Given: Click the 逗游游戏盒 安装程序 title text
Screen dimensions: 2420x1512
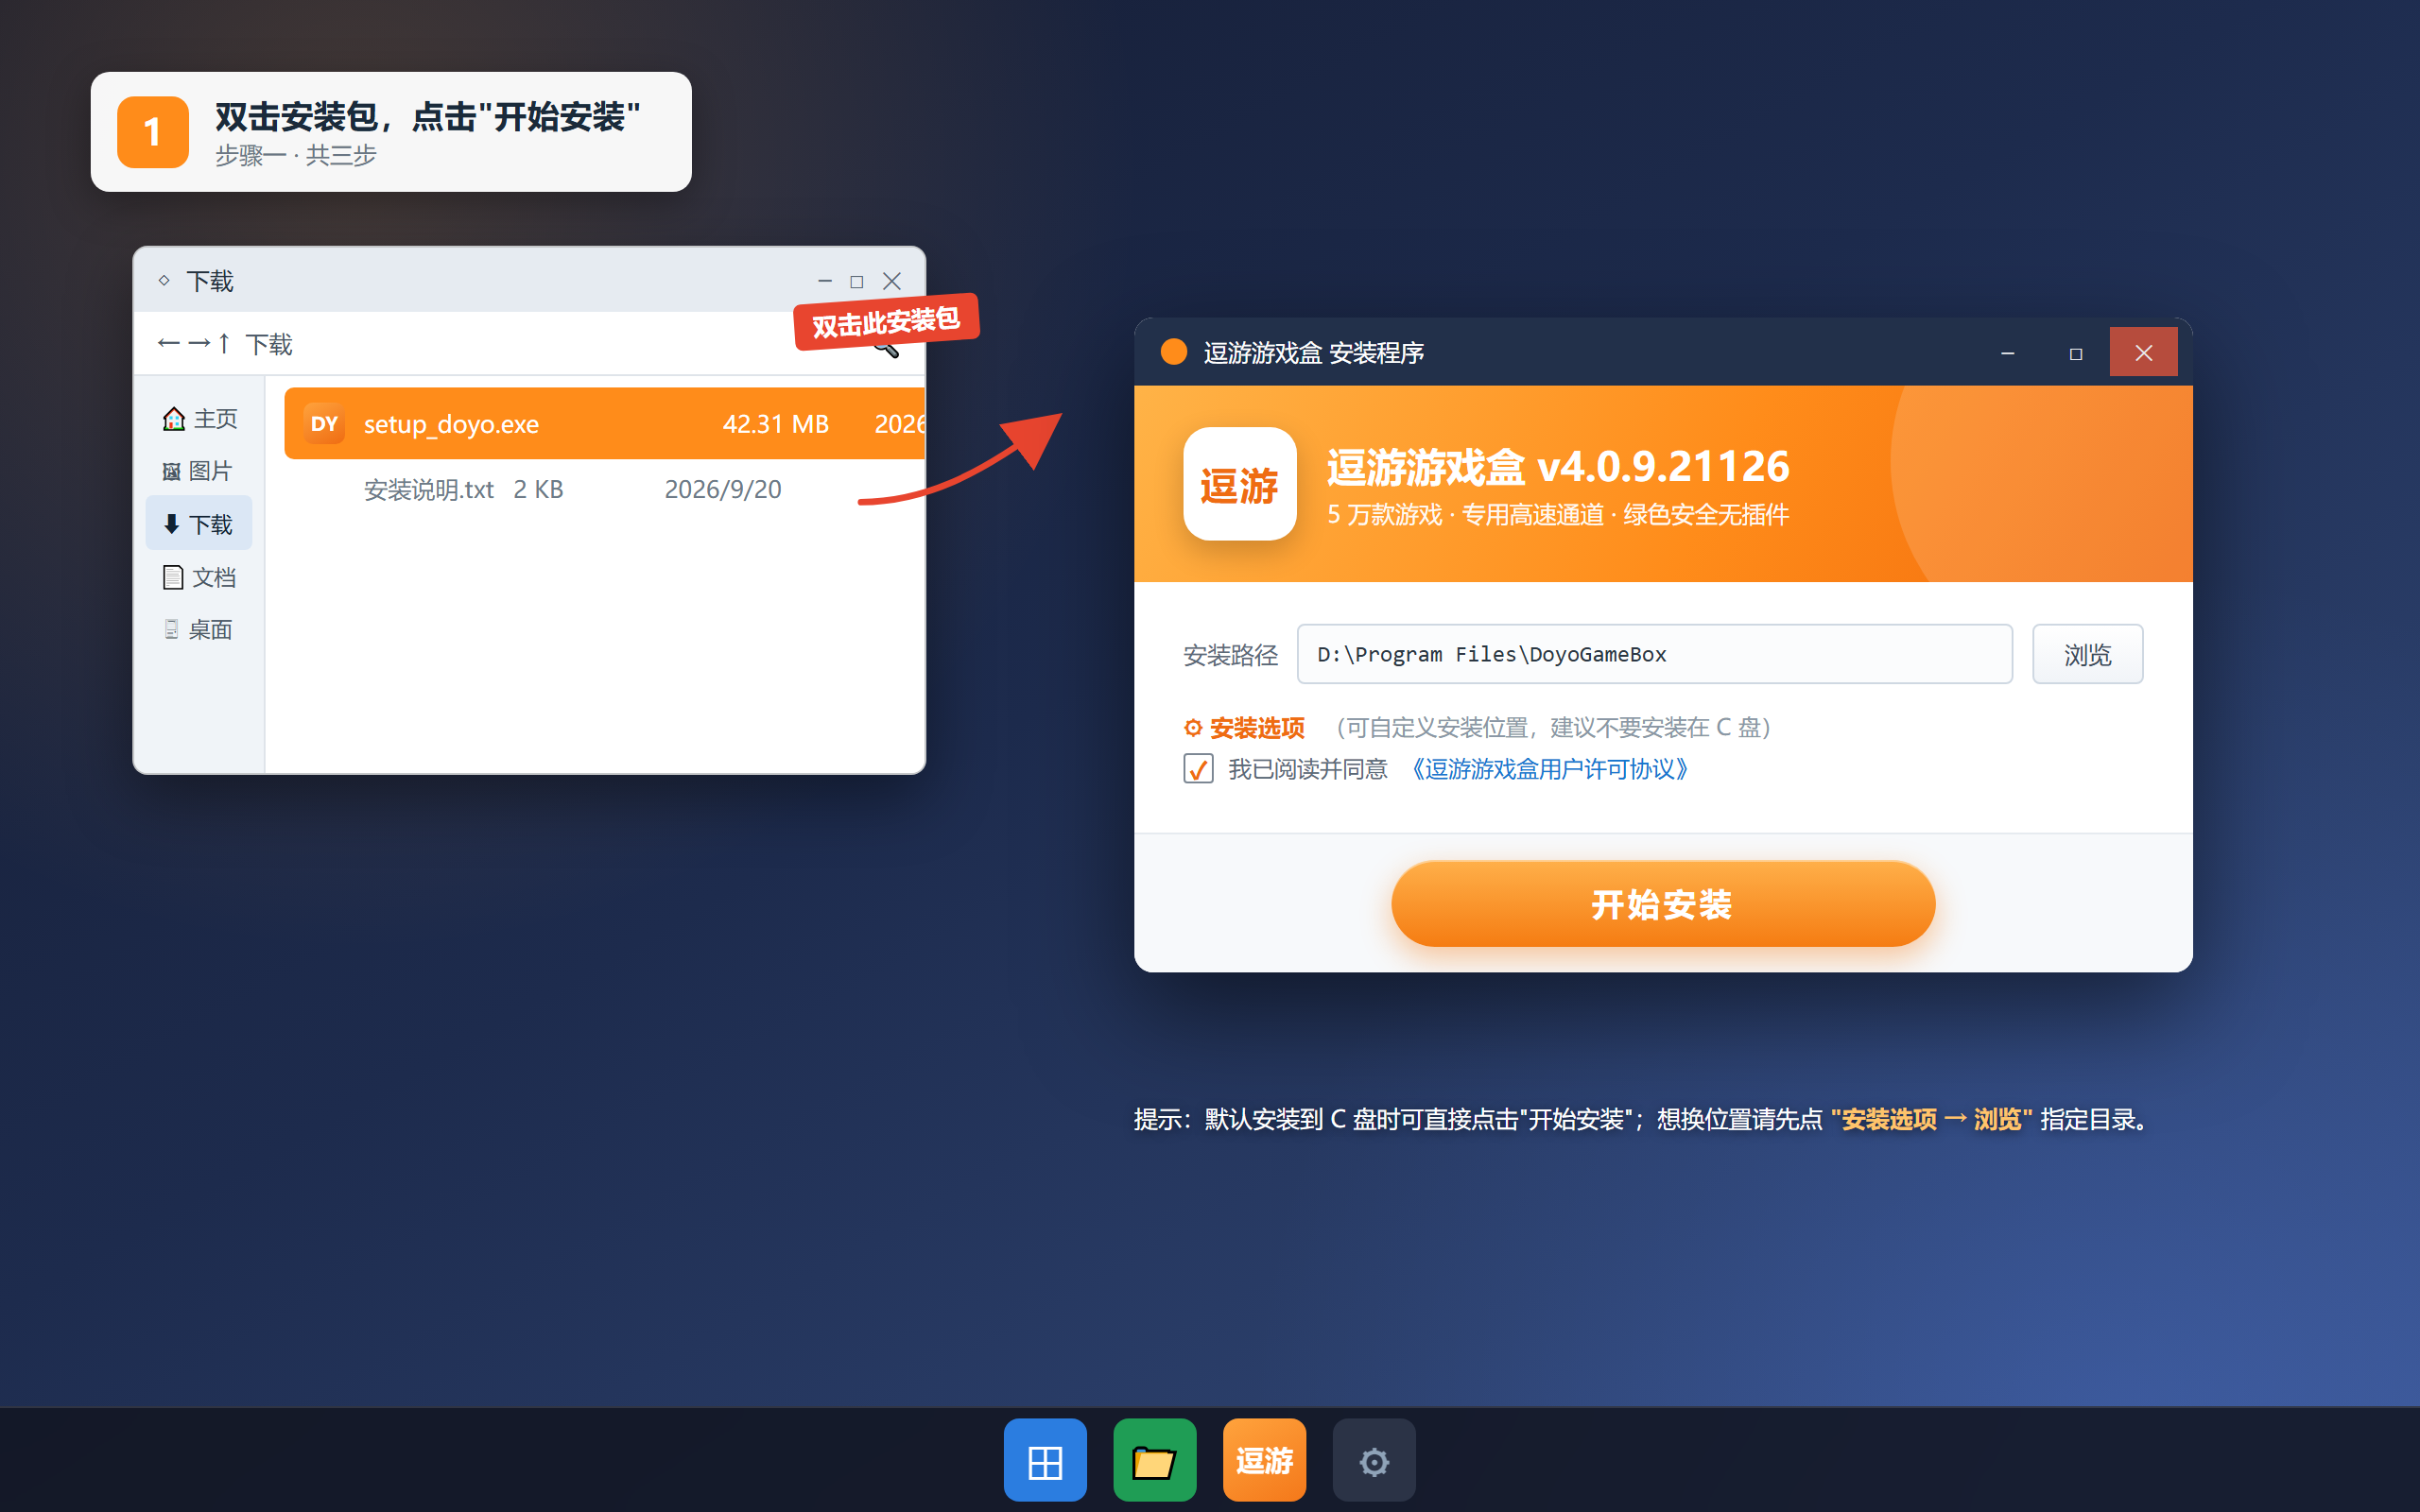Looking at the screenshot, I should coord(1314,352).
